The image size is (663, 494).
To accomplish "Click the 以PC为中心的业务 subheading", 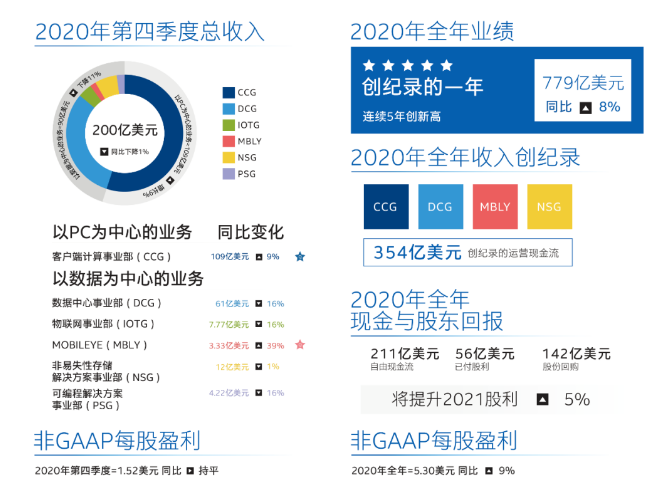I will tap(122, 232).
